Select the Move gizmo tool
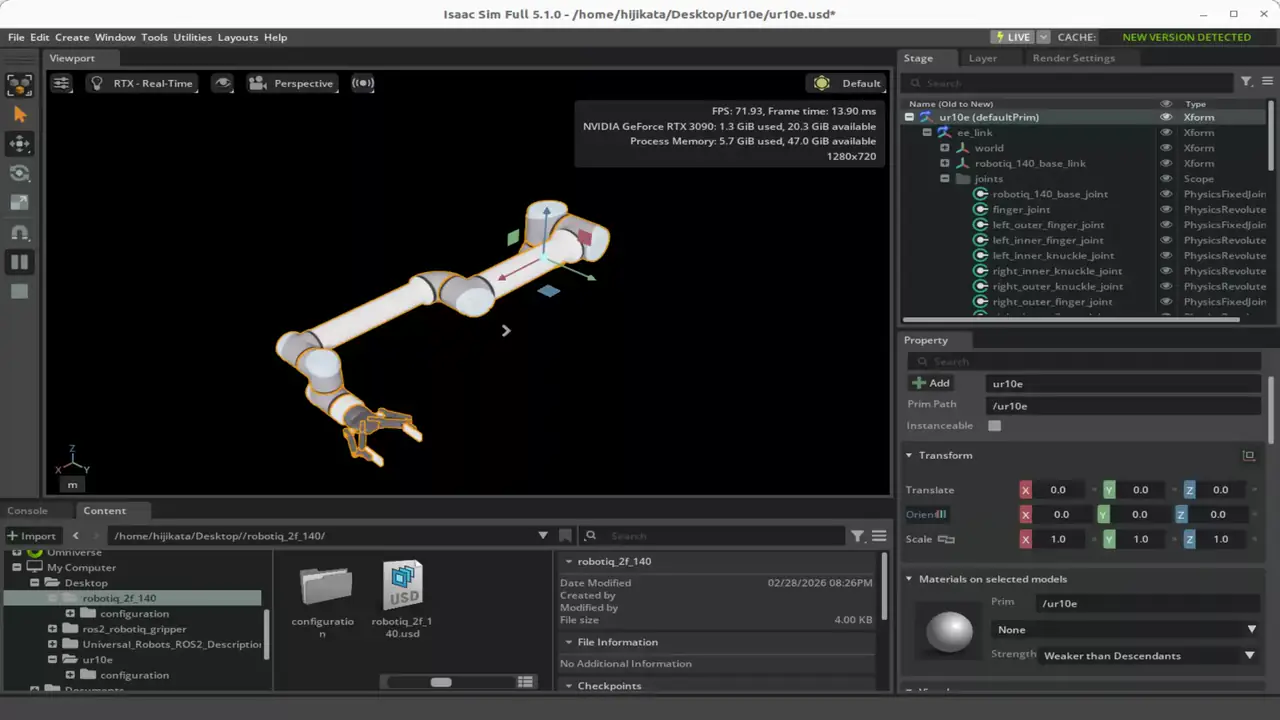Screen dimensions: 1280x720 (x=20, y=144)
